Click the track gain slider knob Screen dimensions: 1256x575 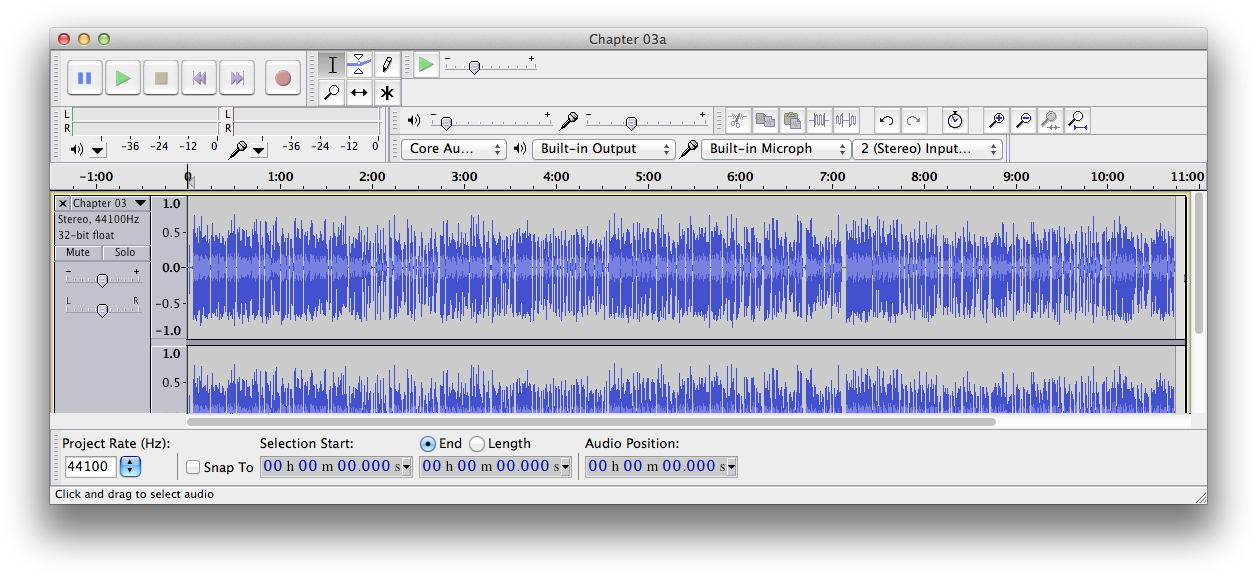click(102, 281)
